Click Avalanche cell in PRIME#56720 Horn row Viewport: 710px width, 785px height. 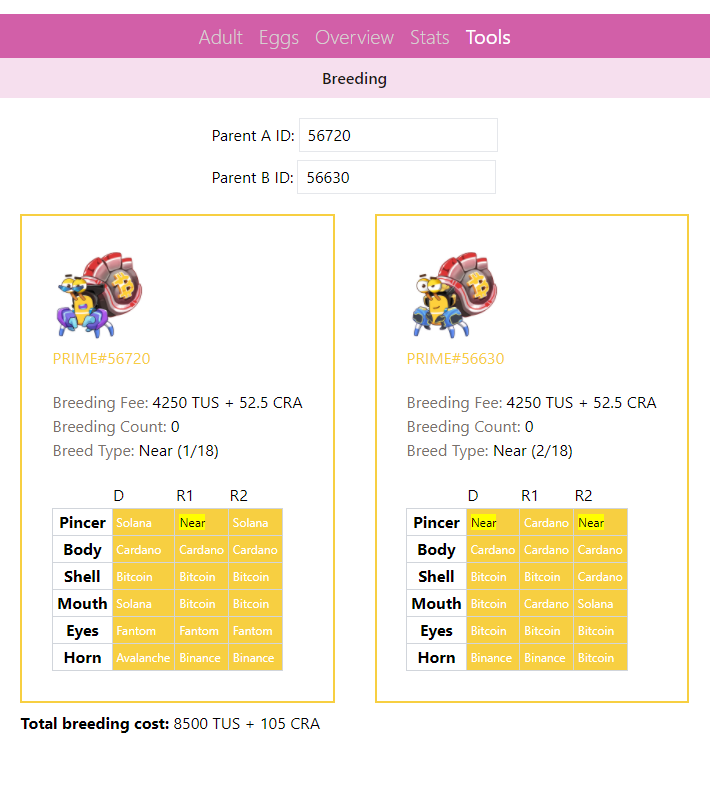143,657
